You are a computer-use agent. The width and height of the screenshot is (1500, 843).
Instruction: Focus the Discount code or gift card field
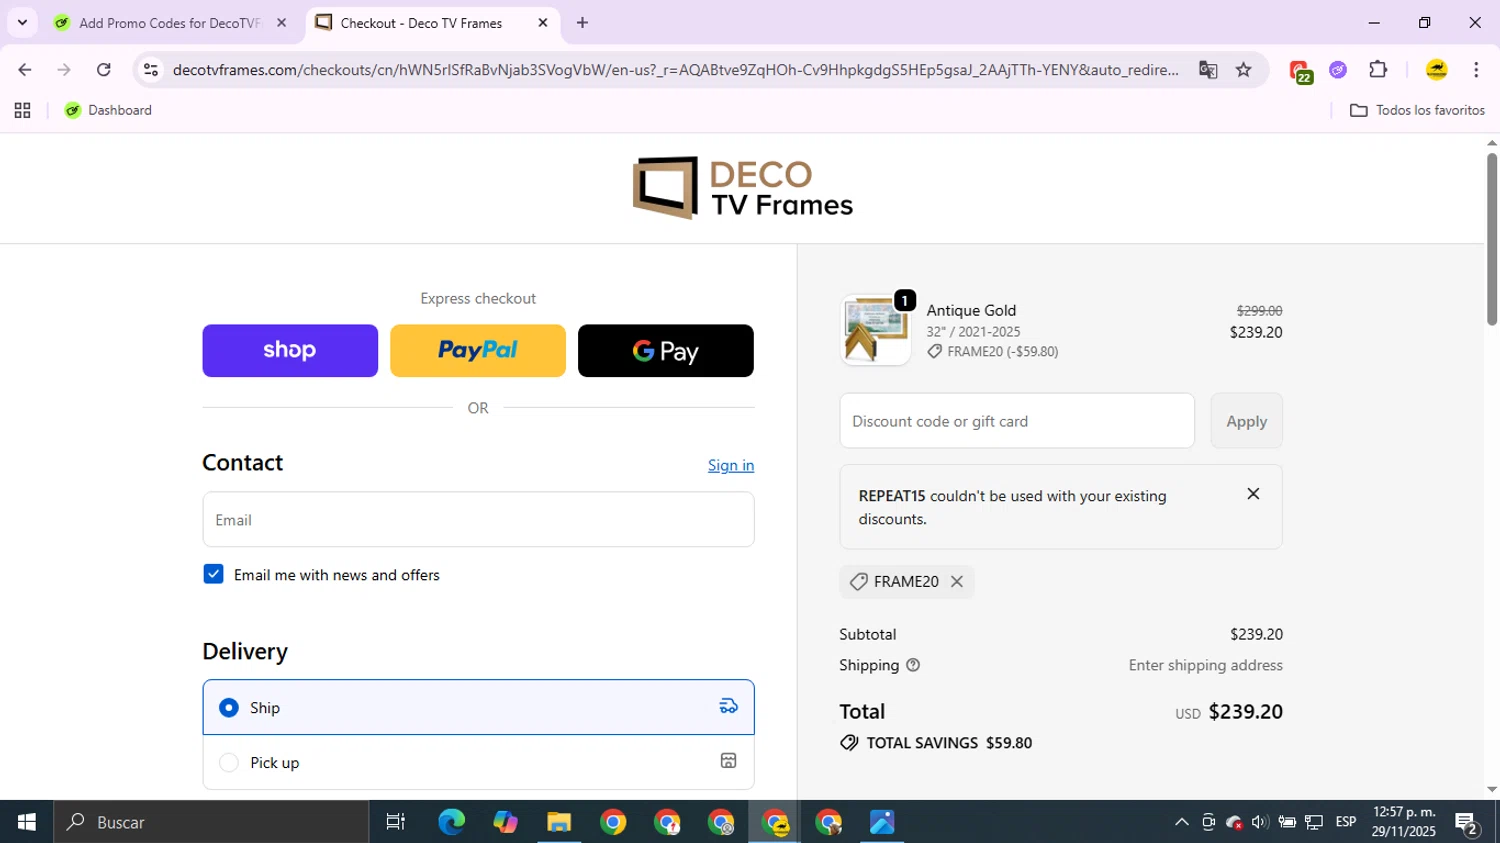click(1017, 421)
